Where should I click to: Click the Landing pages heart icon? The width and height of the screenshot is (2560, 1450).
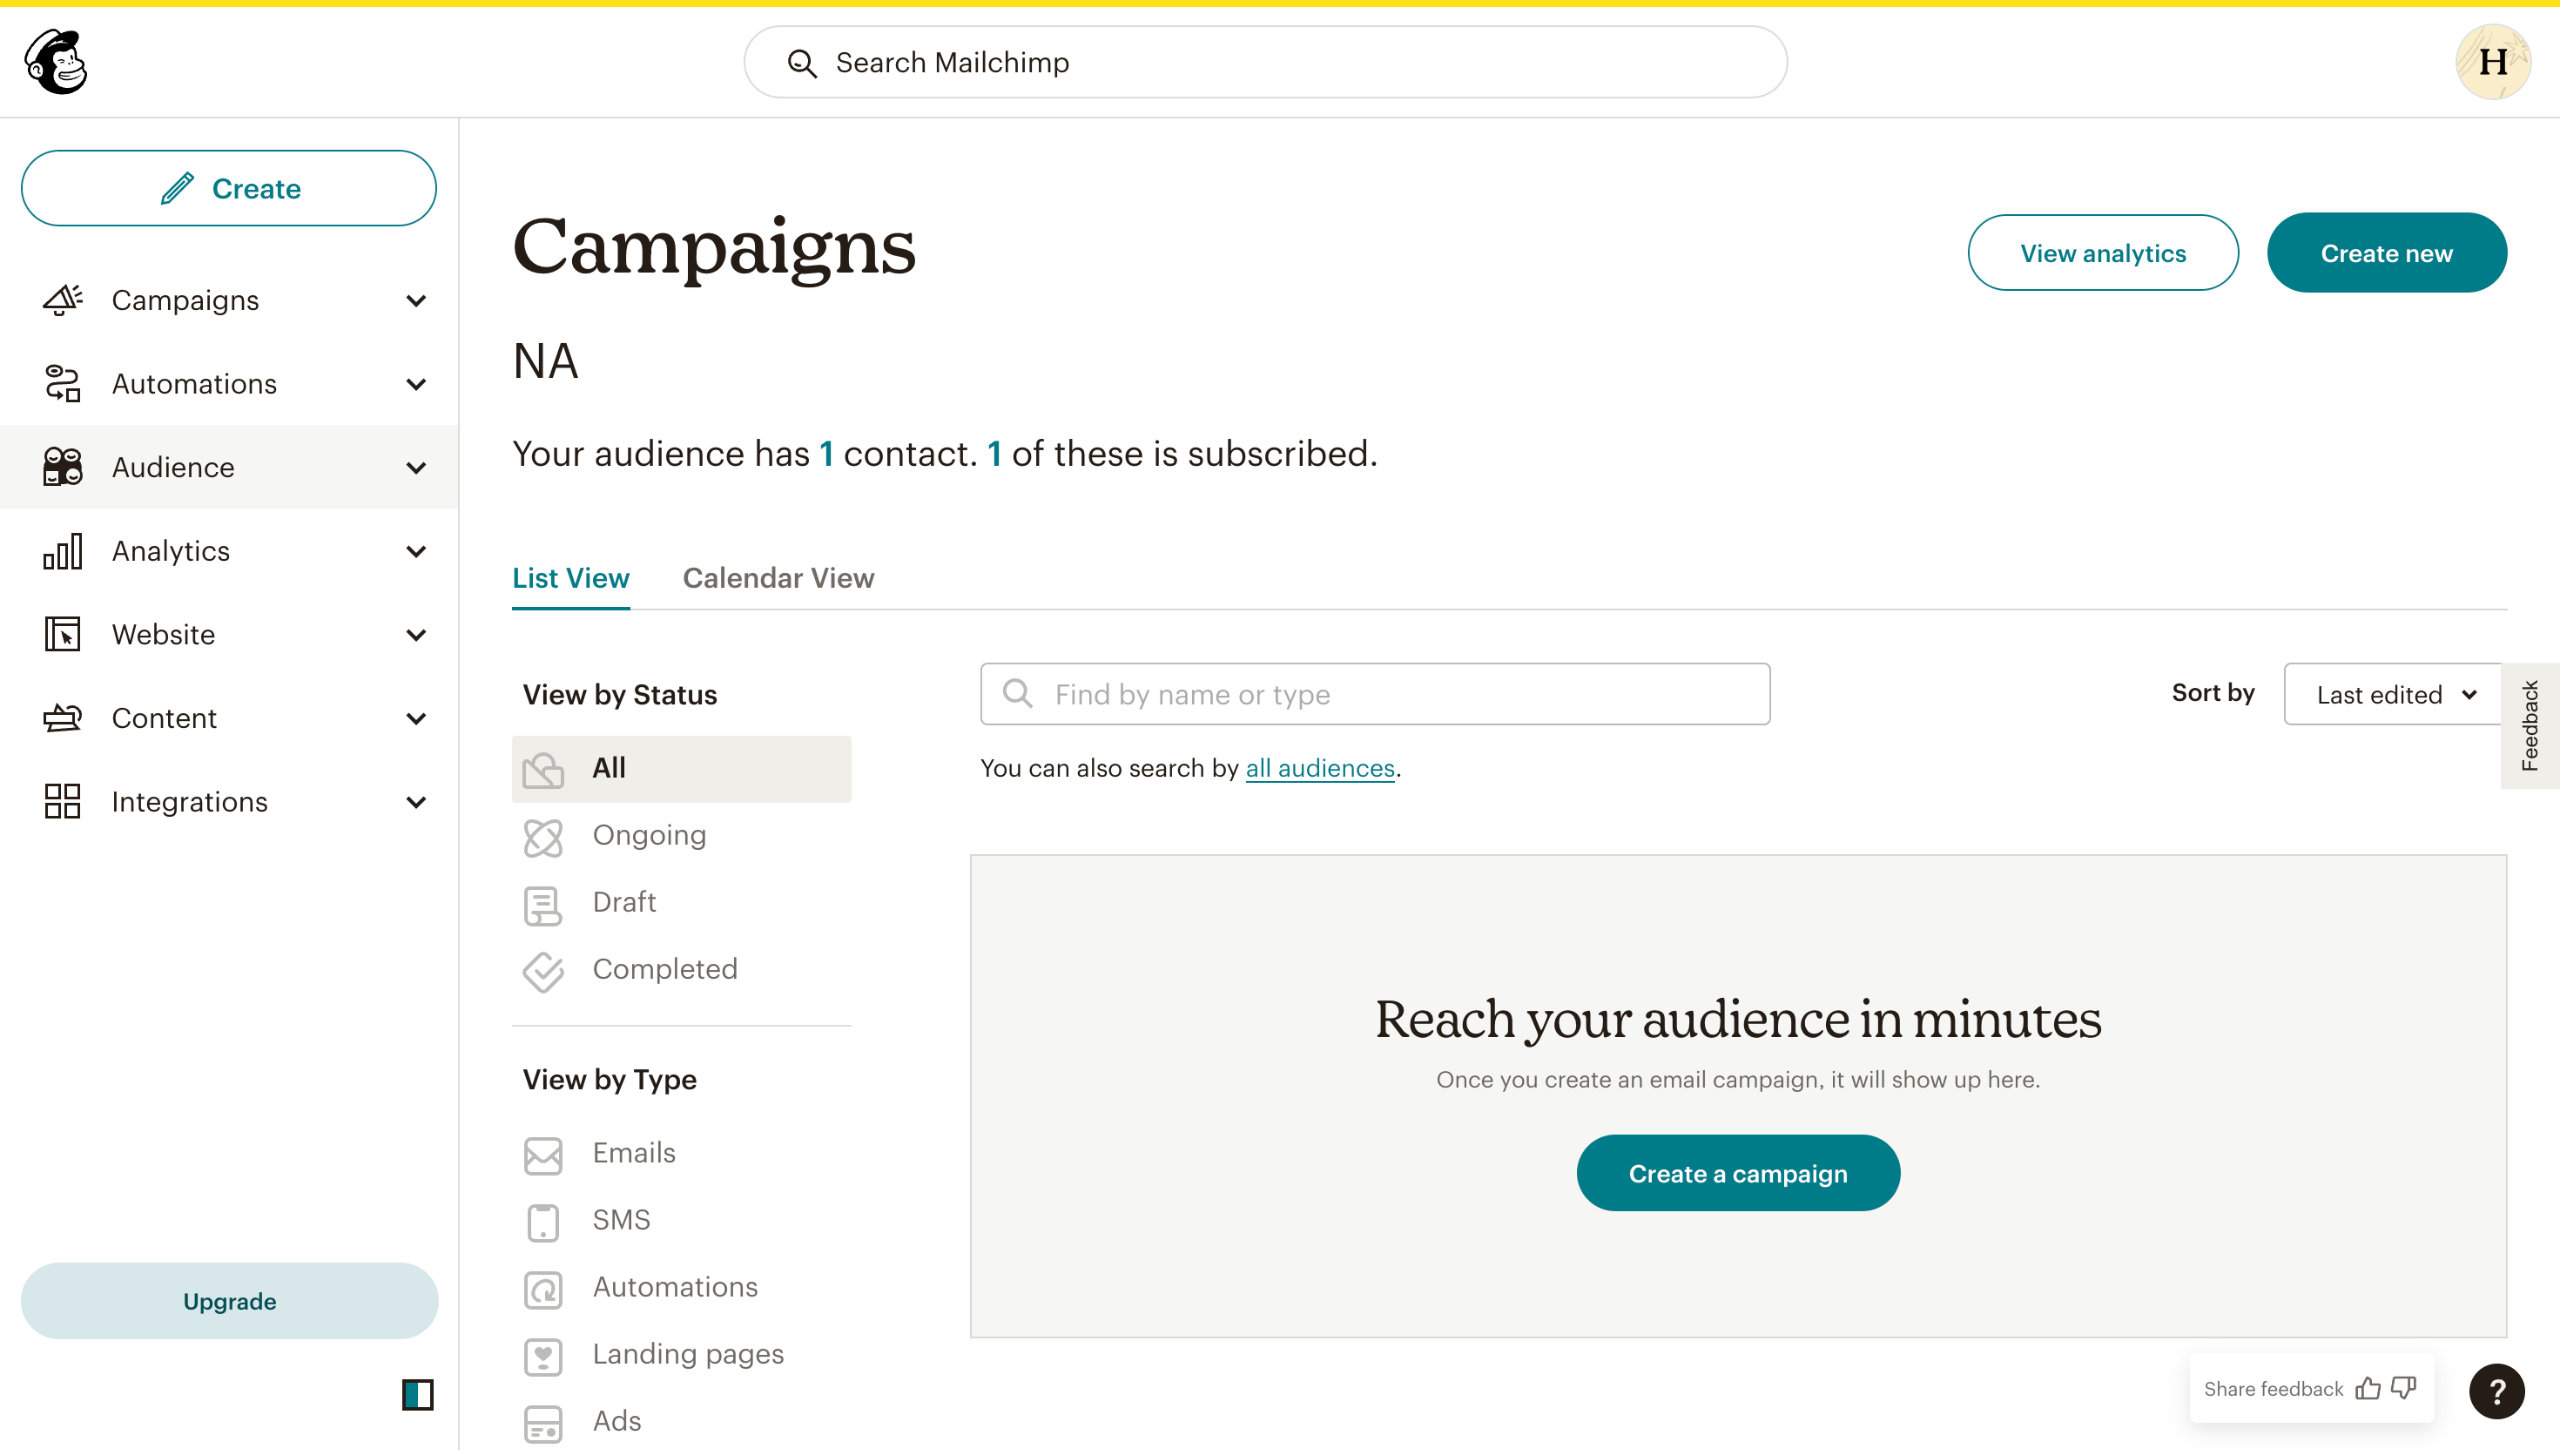click(x=543, y=1356)
